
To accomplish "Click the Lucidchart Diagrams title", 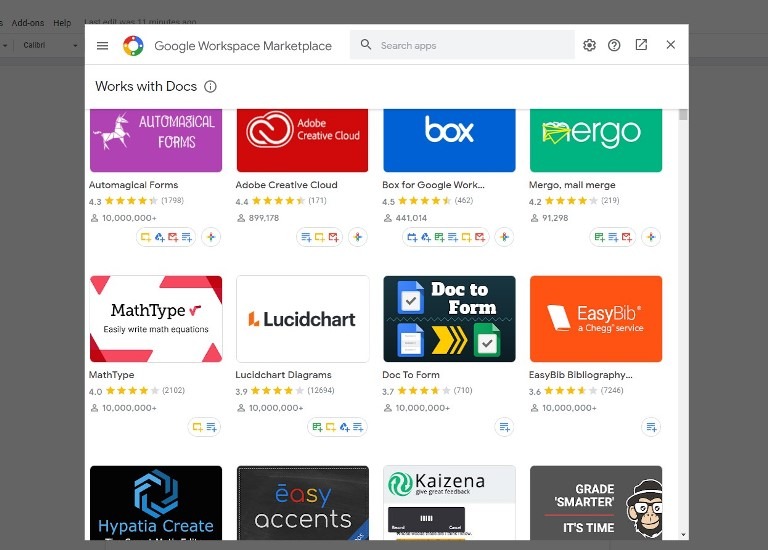I will click(283, 375).
